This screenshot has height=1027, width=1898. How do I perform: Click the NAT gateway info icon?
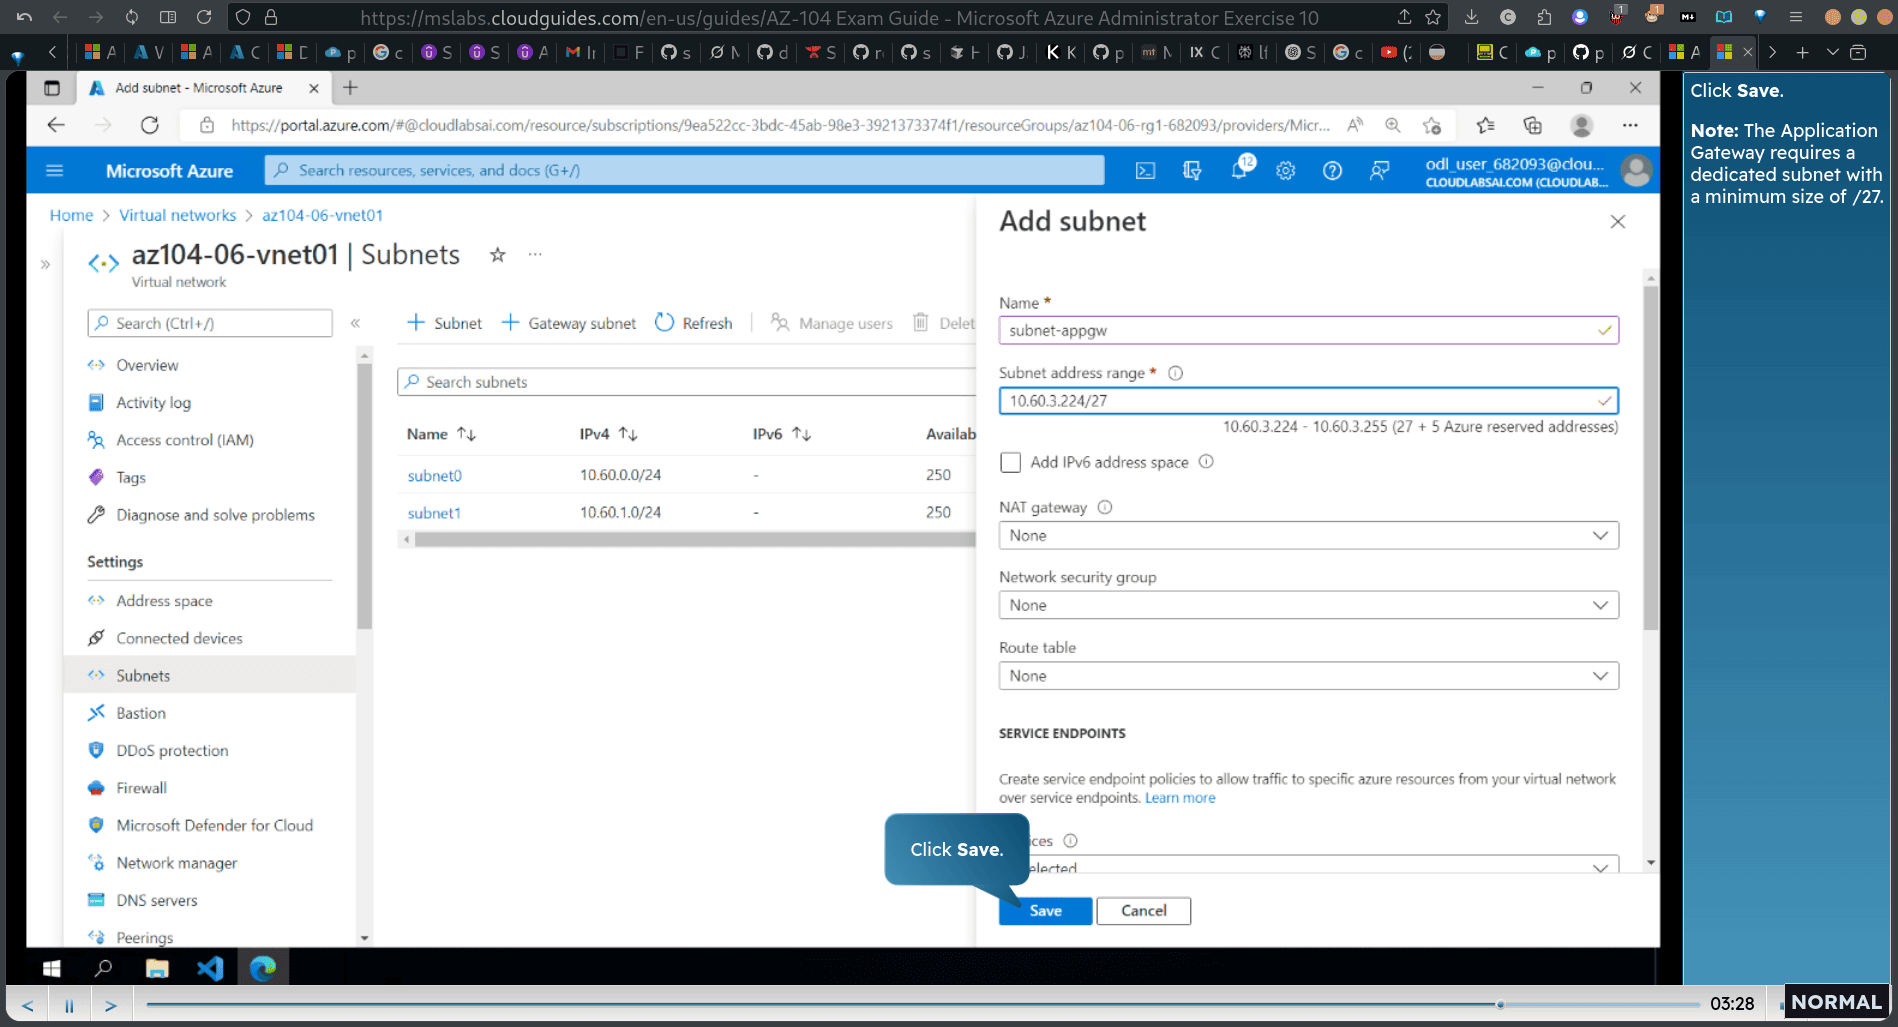[1105, 507]
